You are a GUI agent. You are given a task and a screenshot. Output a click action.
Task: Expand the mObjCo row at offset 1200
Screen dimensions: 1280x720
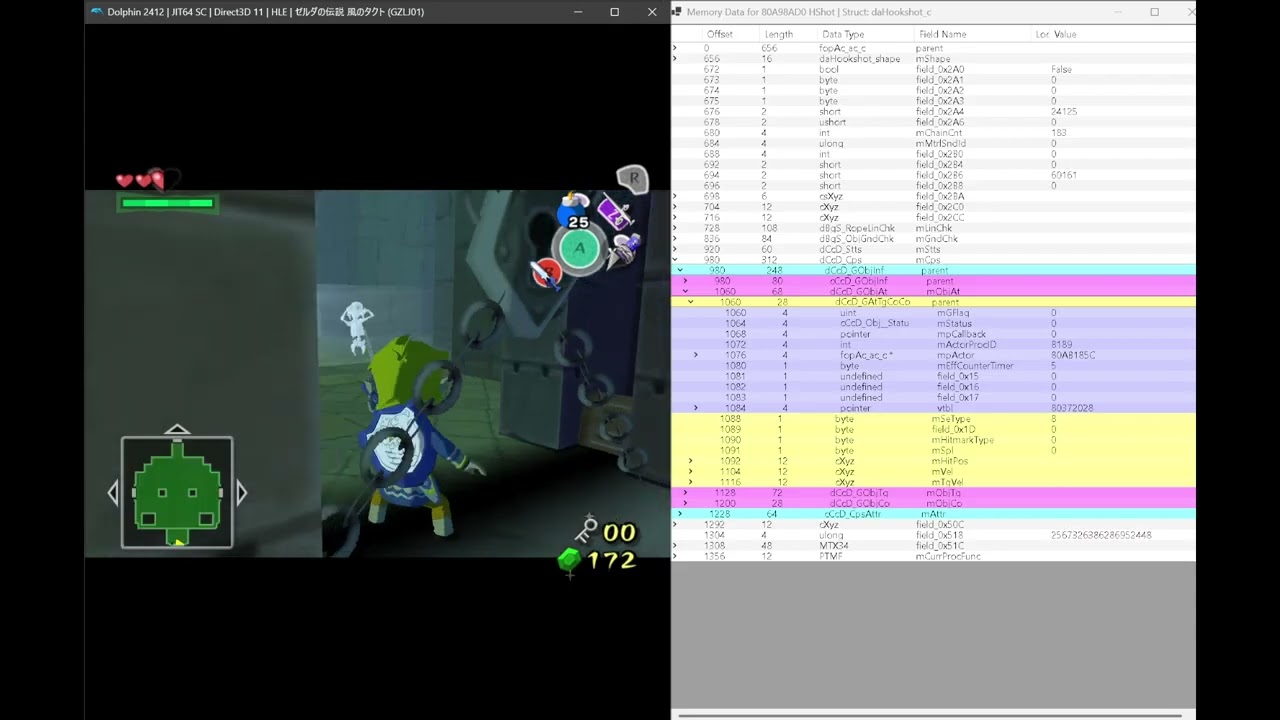click(x=686, y=503)
